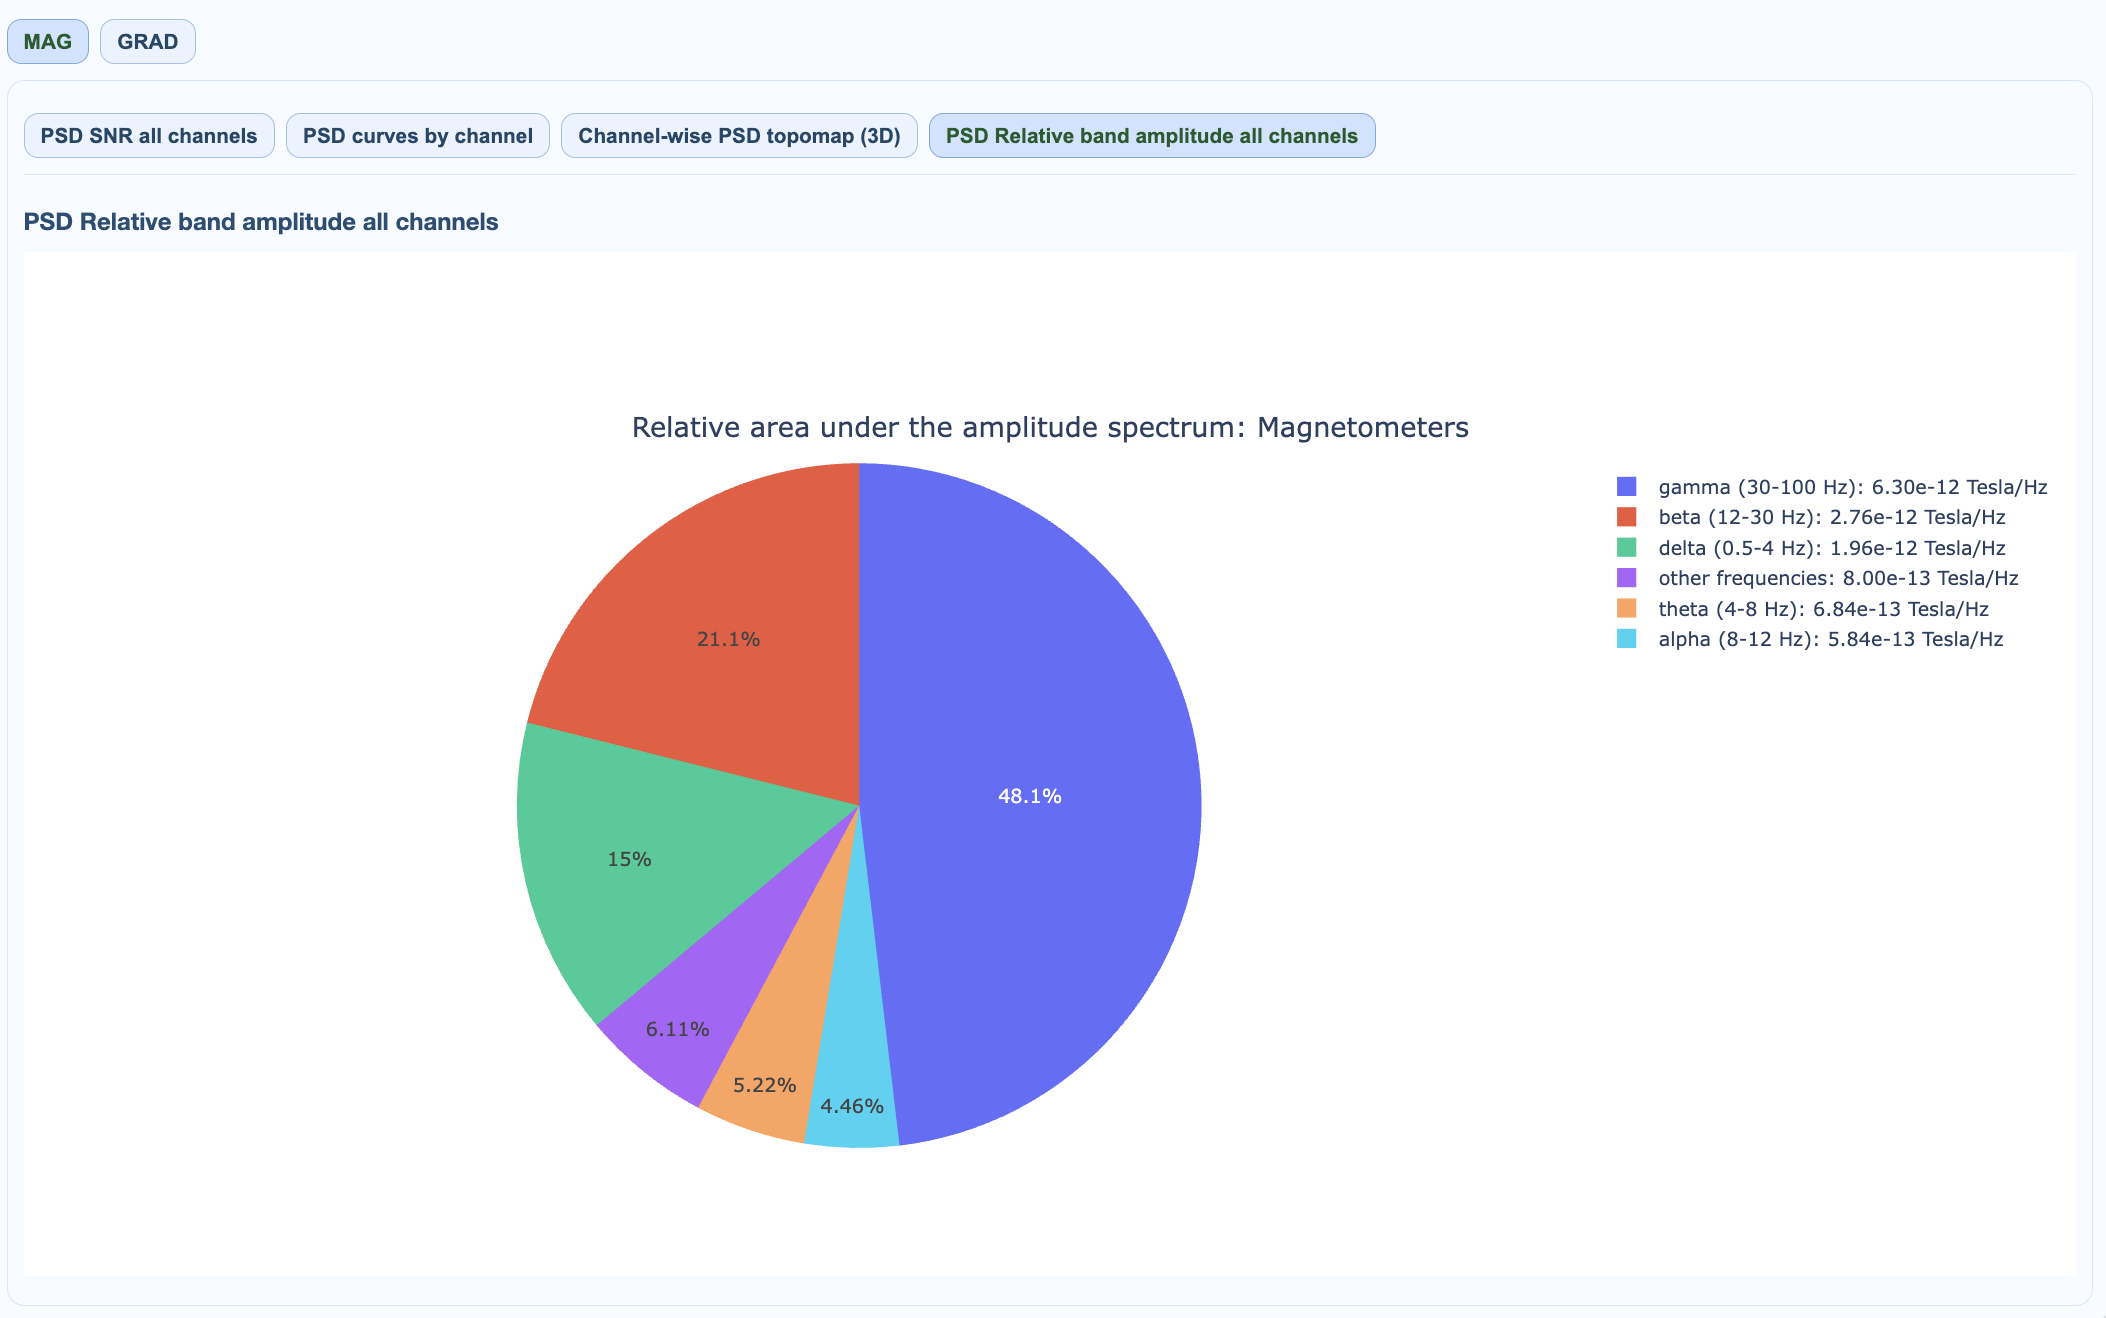The image size is (2106, 1318).
Task: Toggle beta (12-30 Hz) legend entry
Action: (1831, 517)
